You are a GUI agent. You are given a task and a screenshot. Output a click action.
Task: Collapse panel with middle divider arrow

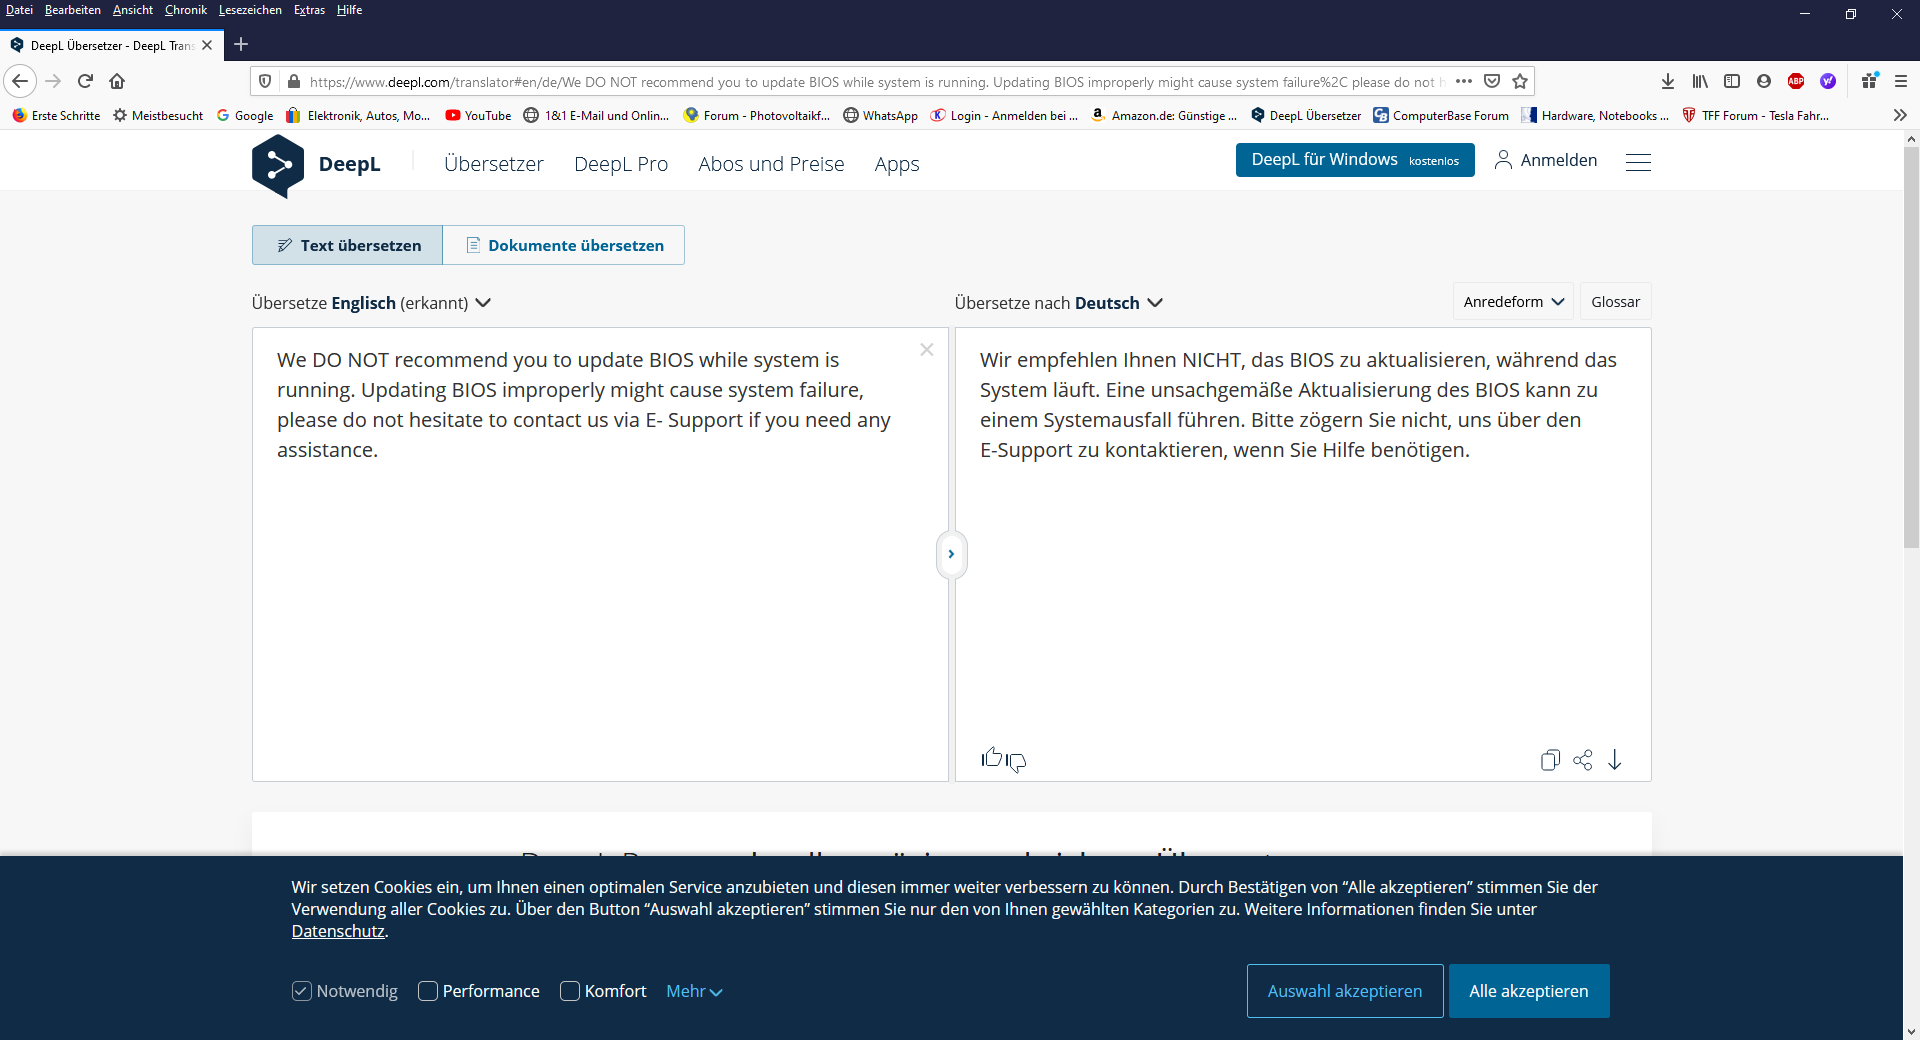coord(951,554)
